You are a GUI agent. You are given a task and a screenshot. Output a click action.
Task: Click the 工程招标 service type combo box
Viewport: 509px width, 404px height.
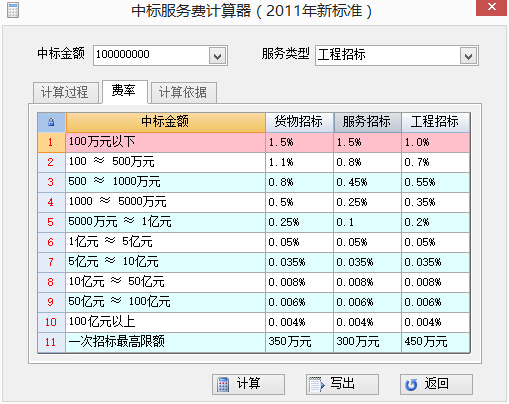(x=397, y=56)
